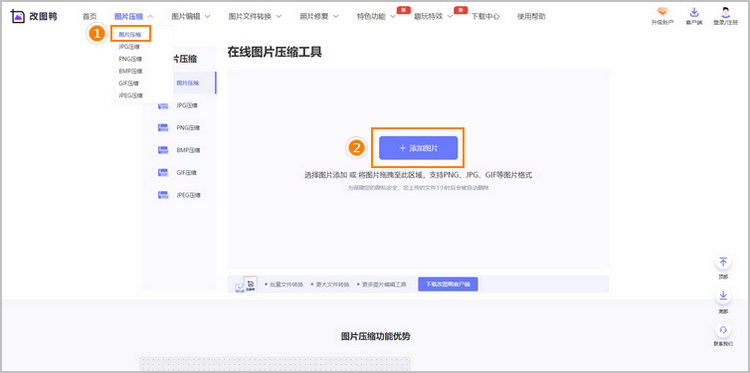Image resolution: width=750 pixels, height=373 pixels.
Task: Open 使用帮助 in the top navigation
Action: [531, 16]
